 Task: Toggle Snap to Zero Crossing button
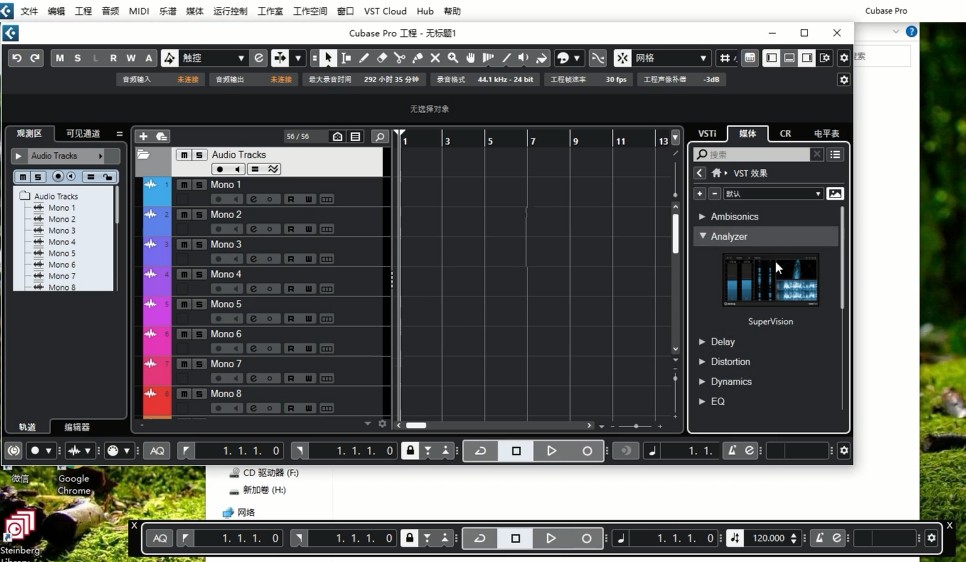(x=598, y=58)
